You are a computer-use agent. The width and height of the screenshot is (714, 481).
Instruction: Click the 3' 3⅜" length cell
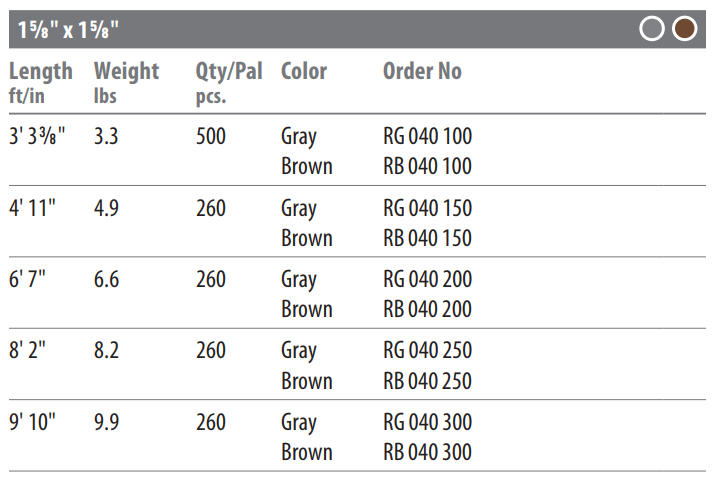coord(37,136)
